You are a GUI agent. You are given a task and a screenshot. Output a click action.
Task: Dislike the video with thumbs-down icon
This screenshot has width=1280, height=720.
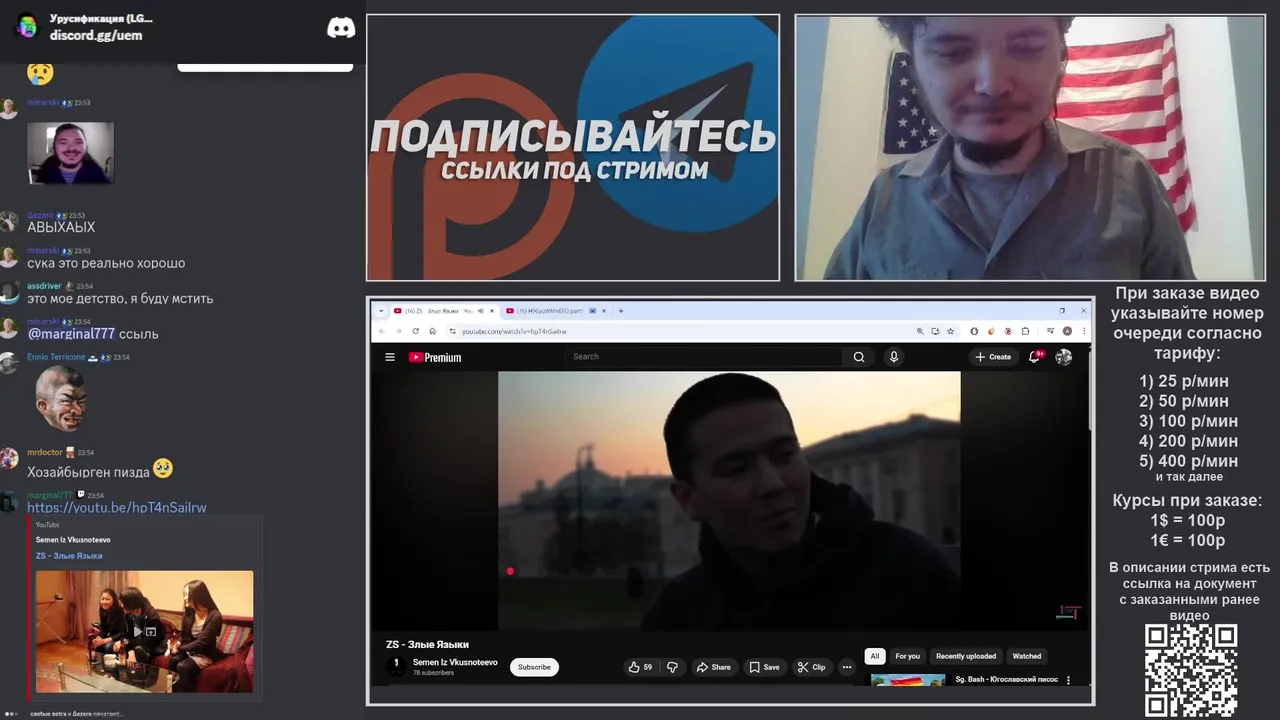point(672,667)
